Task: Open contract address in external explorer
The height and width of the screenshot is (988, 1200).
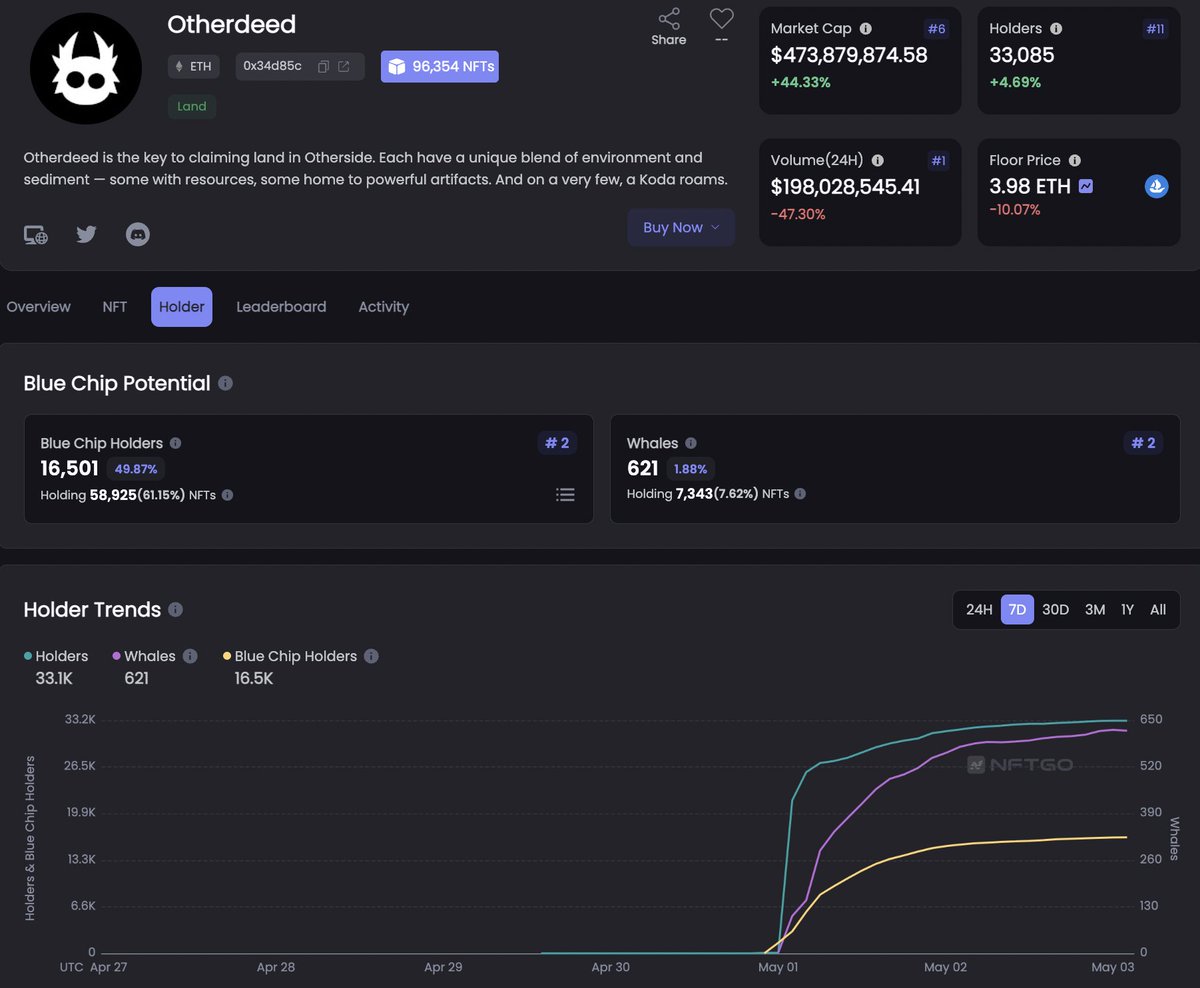Action: coord(344,67)
